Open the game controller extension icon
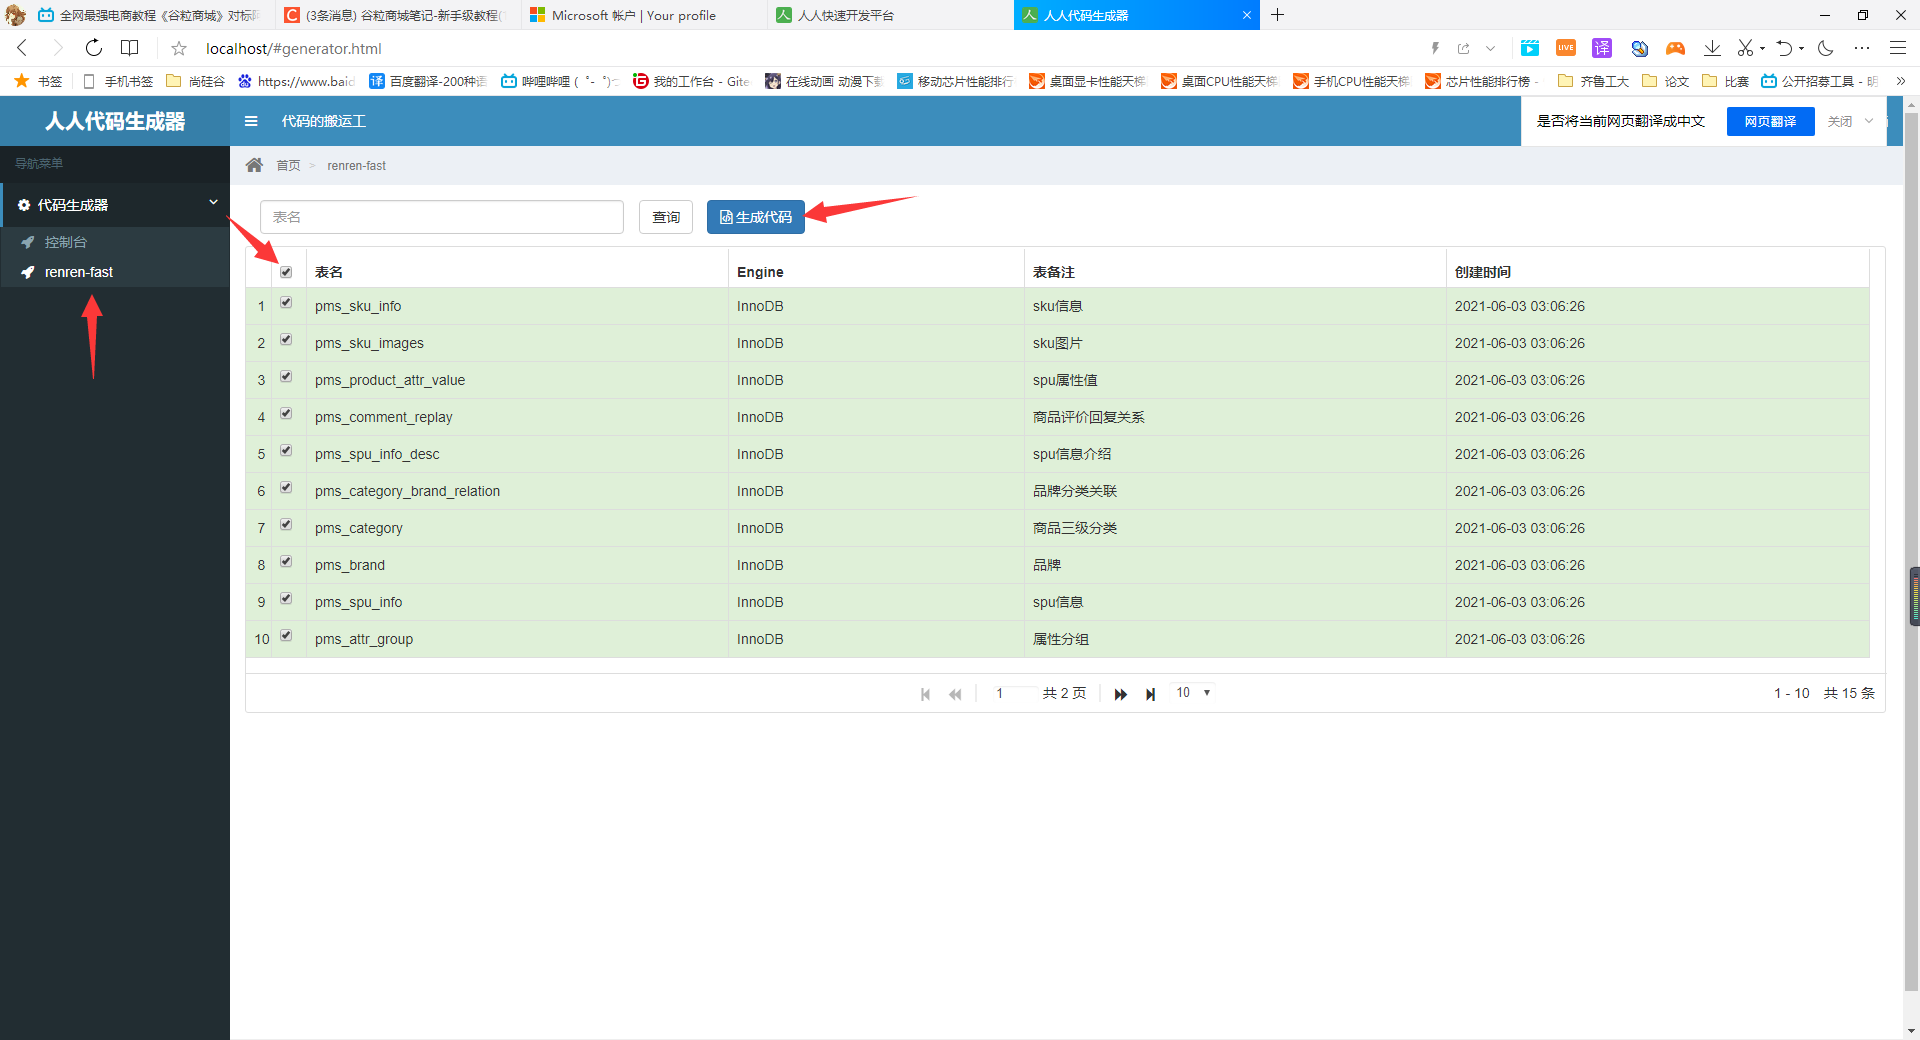Viewport: 1920px width, 1040px height. (1675, 48)
